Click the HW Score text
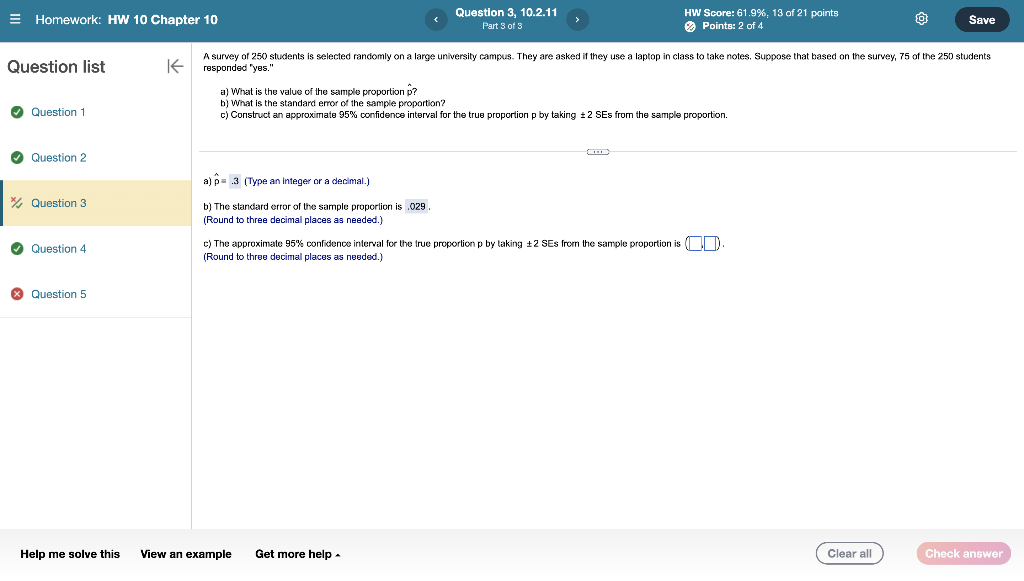 click(761, 12)
